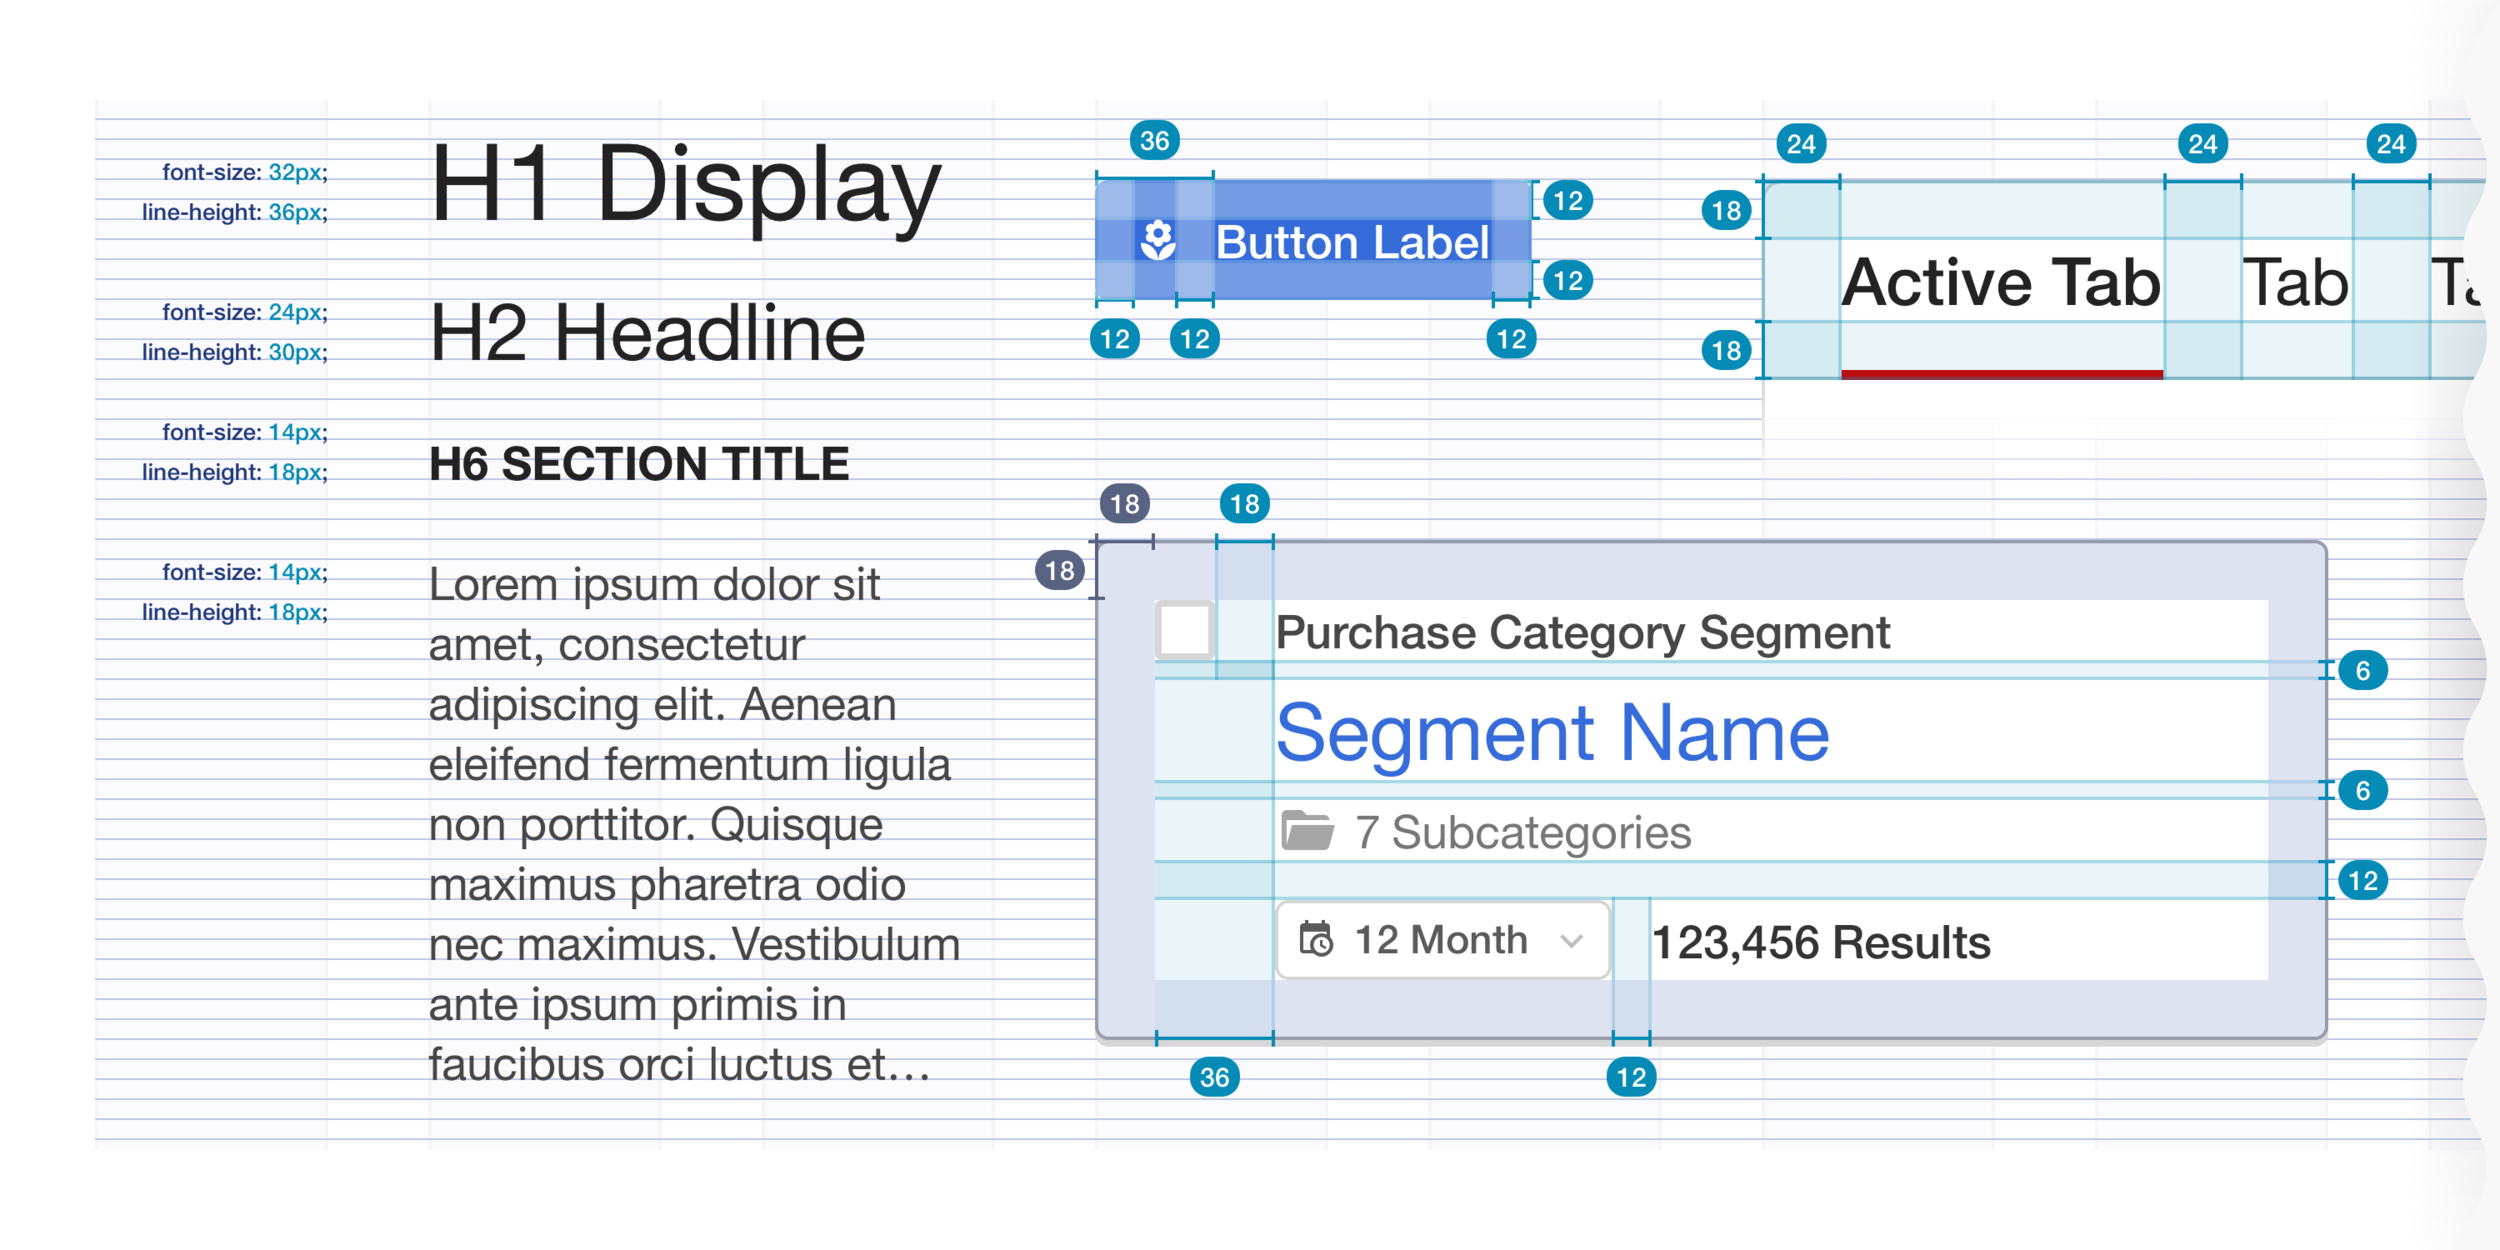Tick the checkbox beside Purchase Category Segment
Viewport: 2500px width, 1250px height.
tap(1185, 631)
